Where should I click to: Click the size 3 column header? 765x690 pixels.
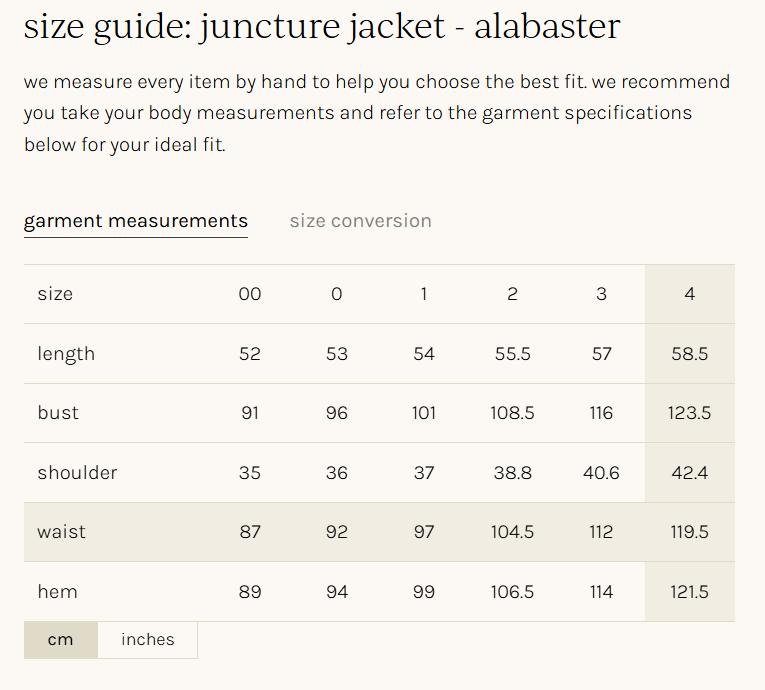[x=601, y=294]
